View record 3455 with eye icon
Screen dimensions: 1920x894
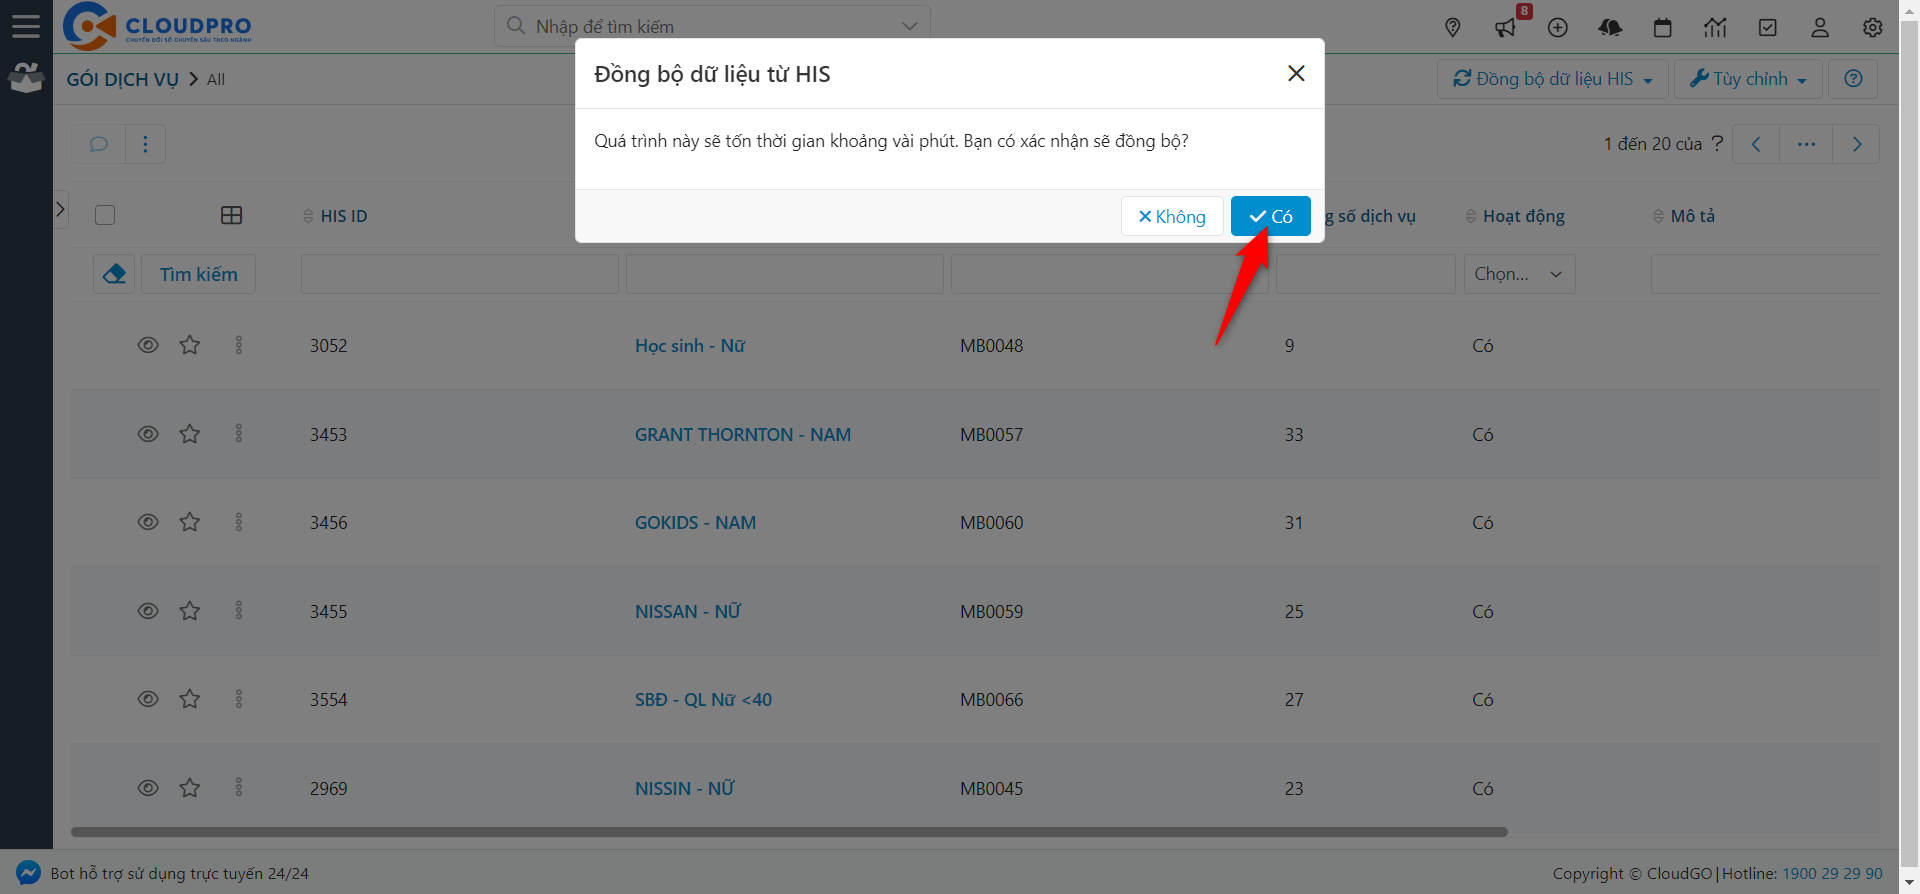click(148, 611)
